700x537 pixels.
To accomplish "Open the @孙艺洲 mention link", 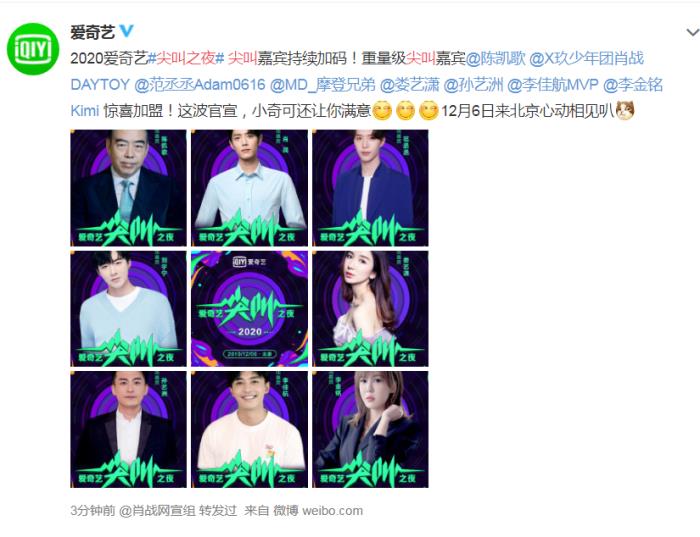I will [474, 85].
